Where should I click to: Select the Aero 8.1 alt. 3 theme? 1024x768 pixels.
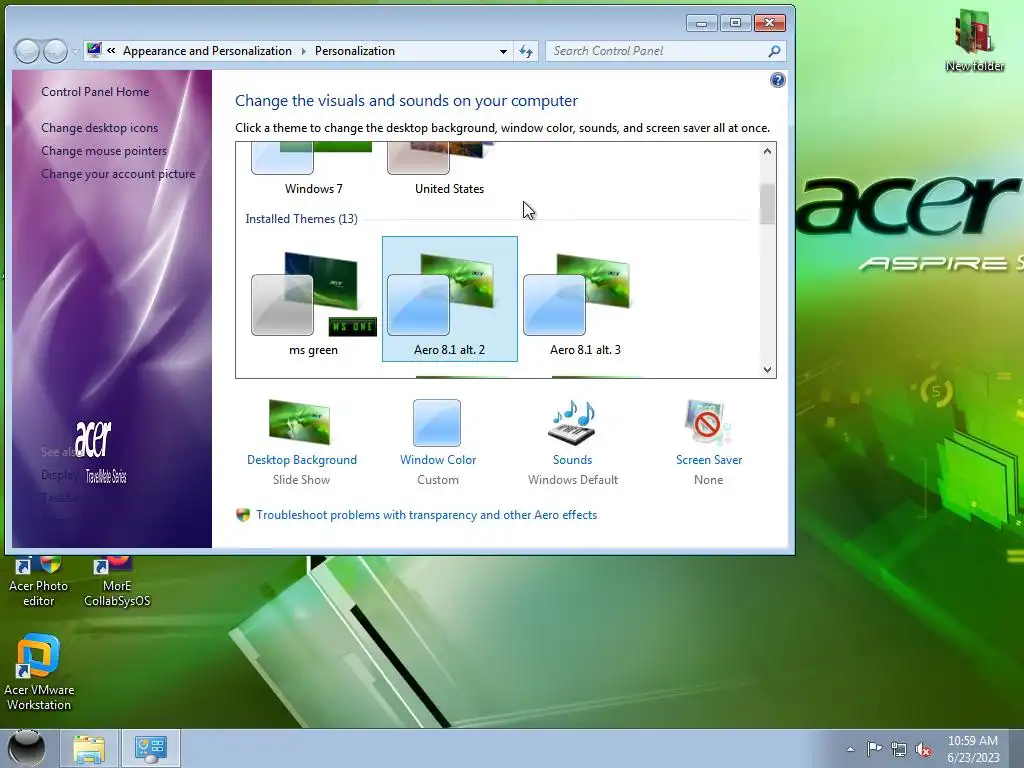pos(585,299)
